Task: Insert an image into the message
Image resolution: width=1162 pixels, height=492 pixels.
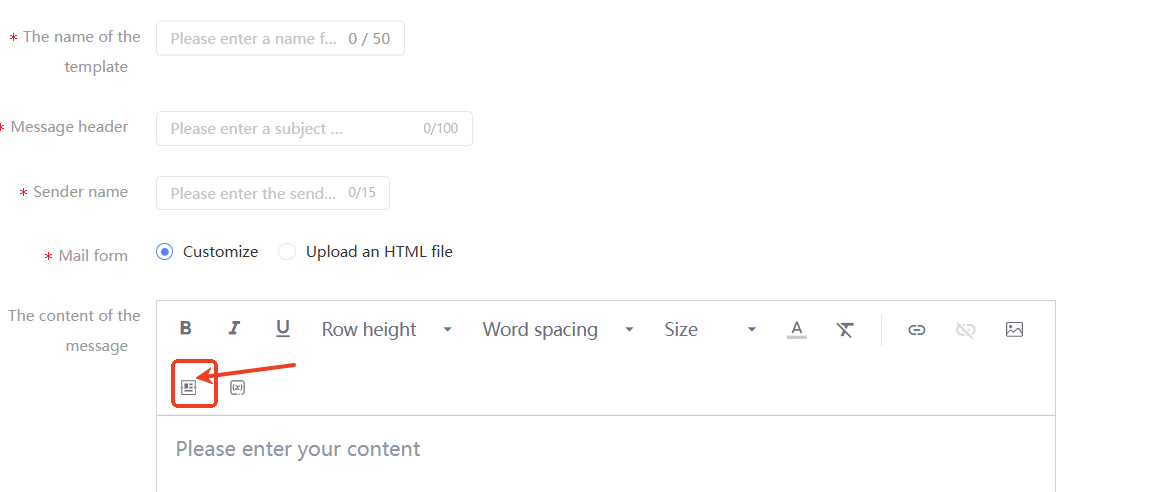Action: (1014, 329)
